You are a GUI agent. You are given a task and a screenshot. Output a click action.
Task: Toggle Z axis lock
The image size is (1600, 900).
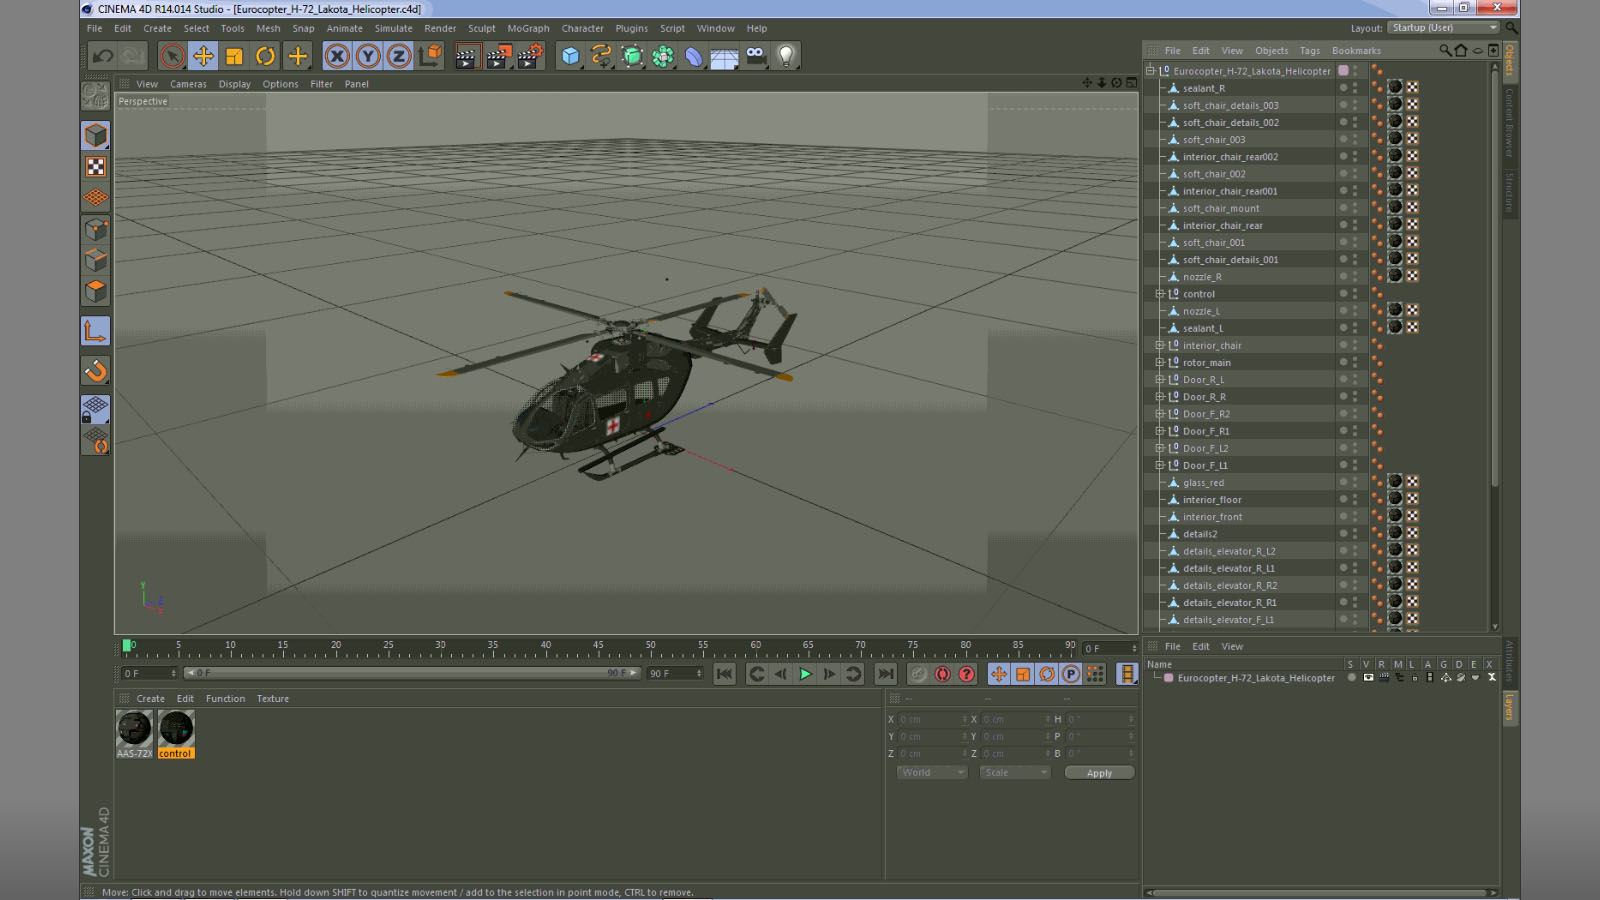point(398,56)
